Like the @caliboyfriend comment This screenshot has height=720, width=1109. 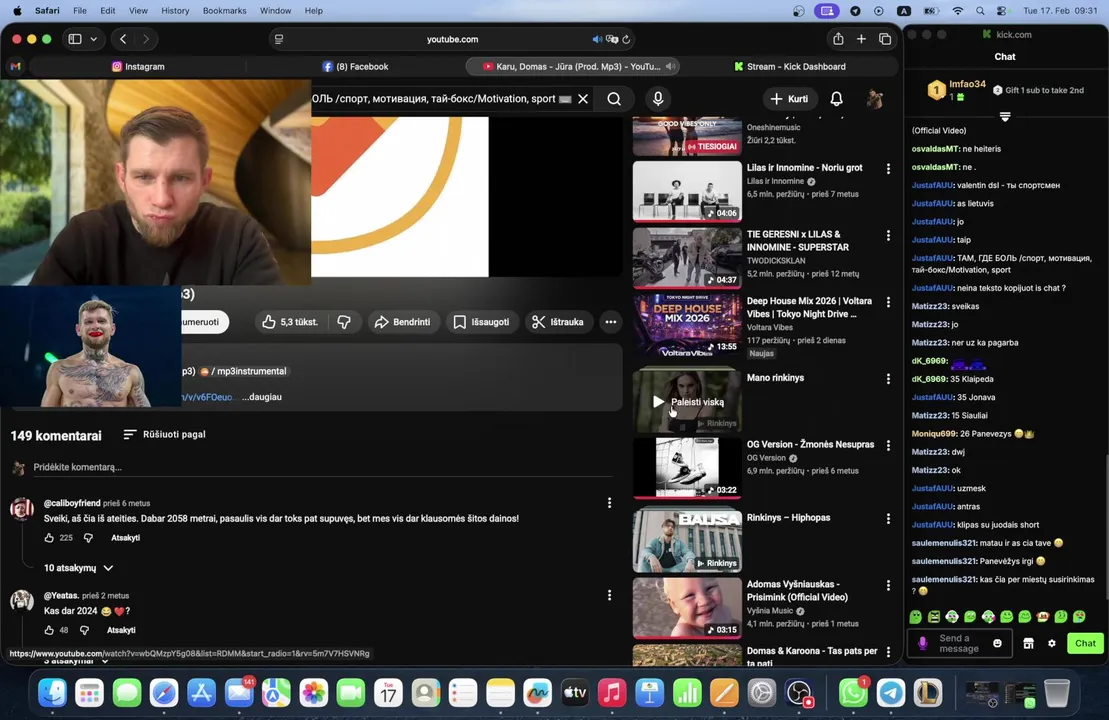(49, 538)
